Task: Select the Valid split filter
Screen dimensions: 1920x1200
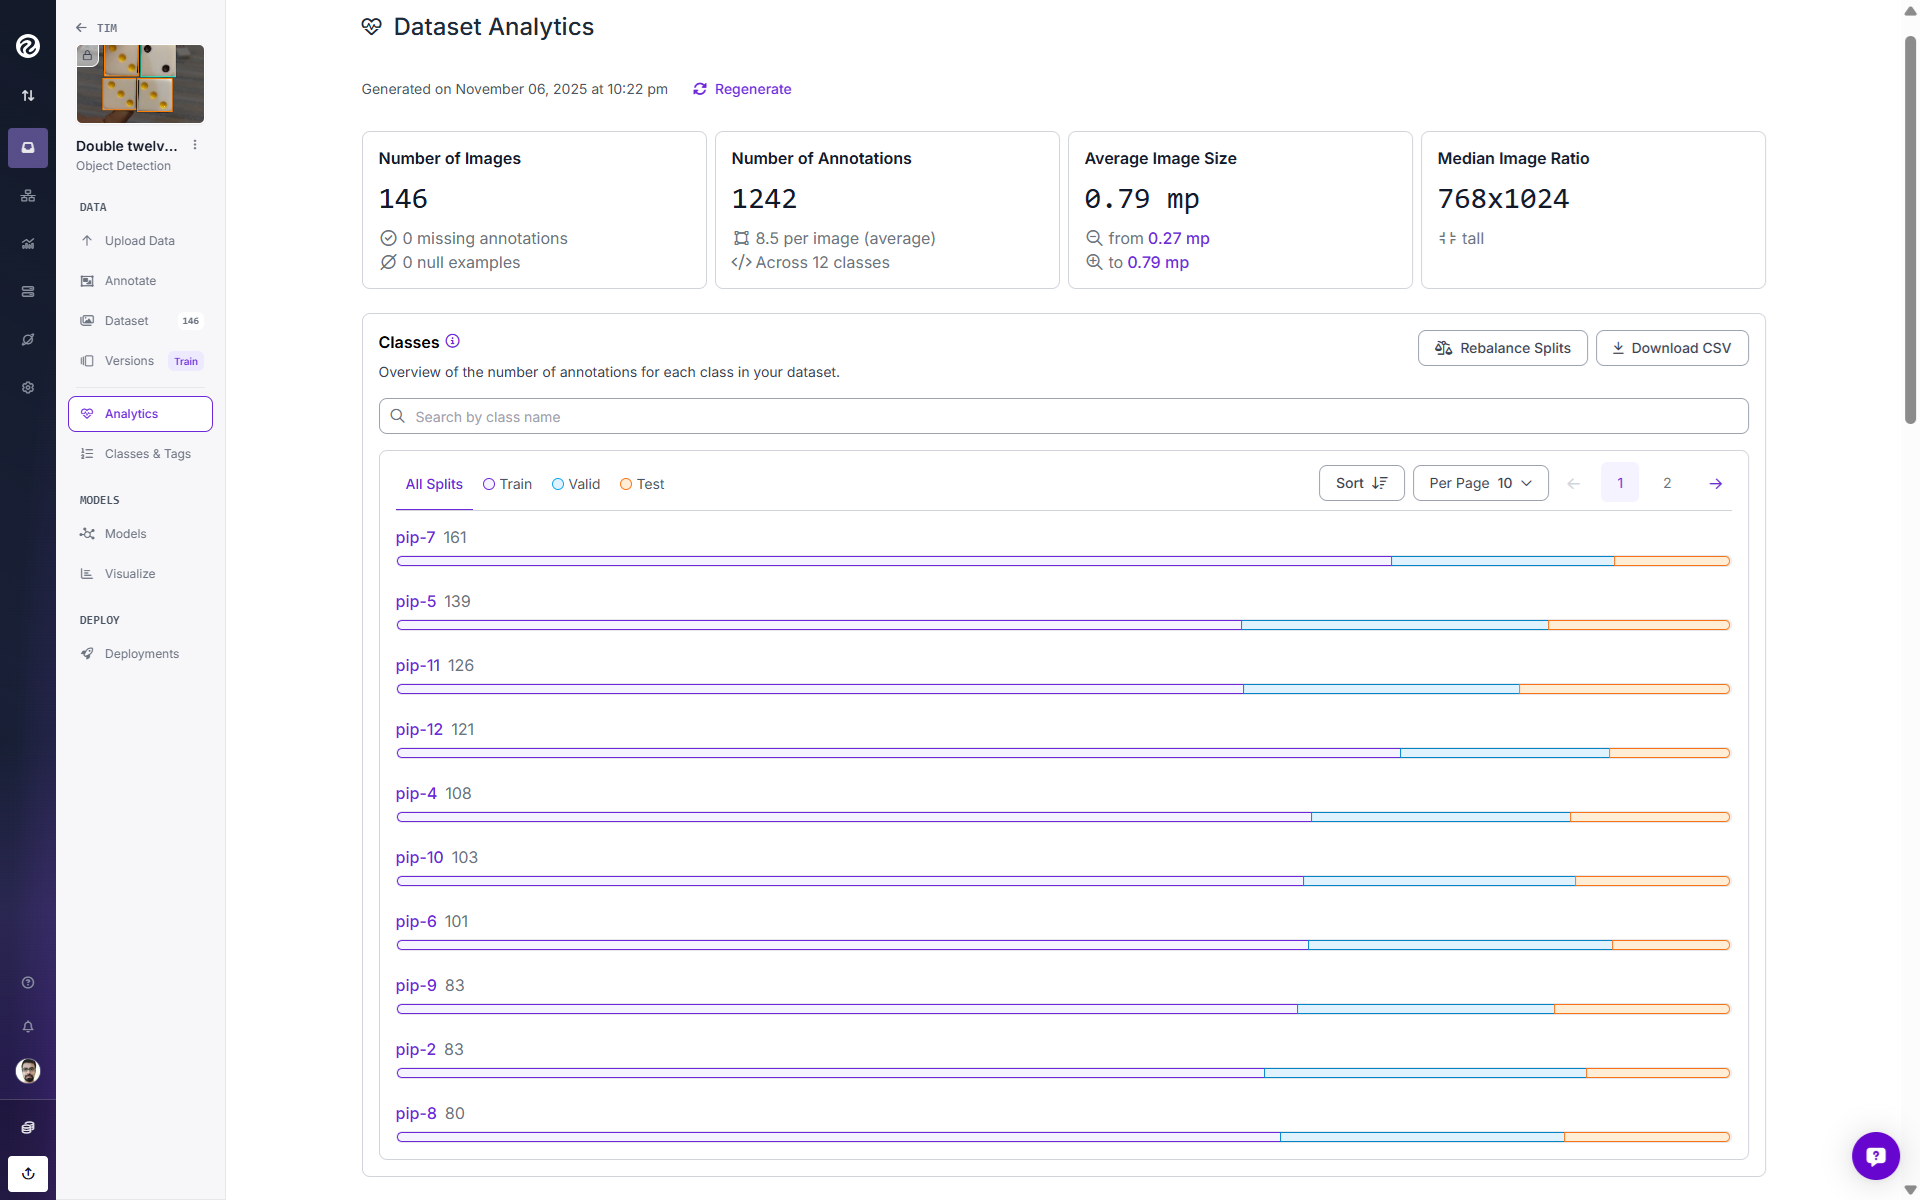Action: [x=576, y=484]
